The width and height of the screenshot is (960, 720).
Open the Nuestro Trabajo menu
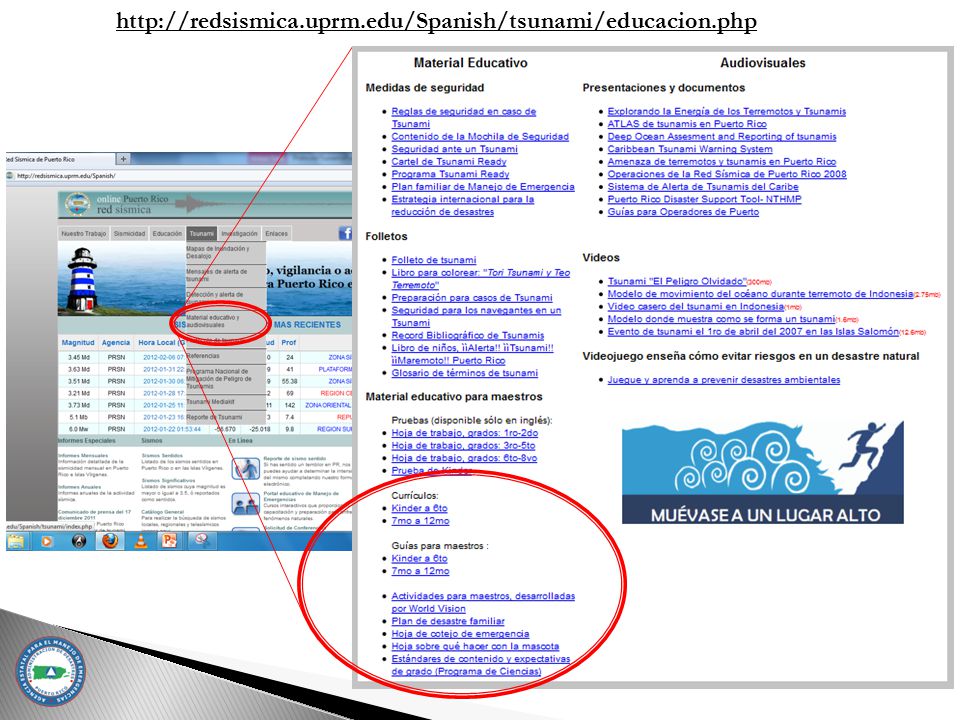84,233
